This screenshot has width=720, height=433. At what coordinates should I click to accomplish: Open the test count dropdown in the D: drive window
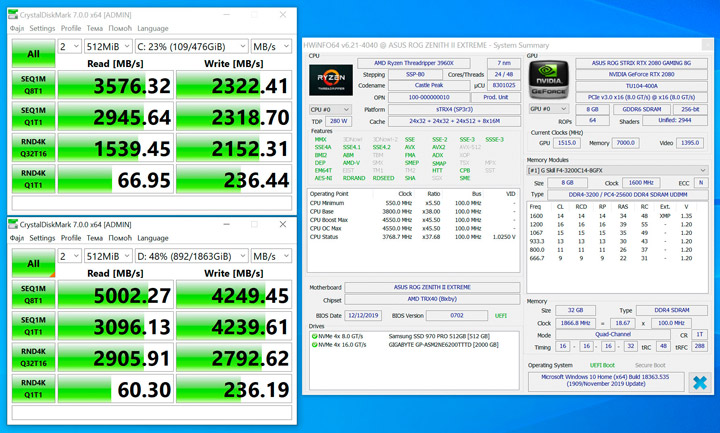tap(70, 256)
